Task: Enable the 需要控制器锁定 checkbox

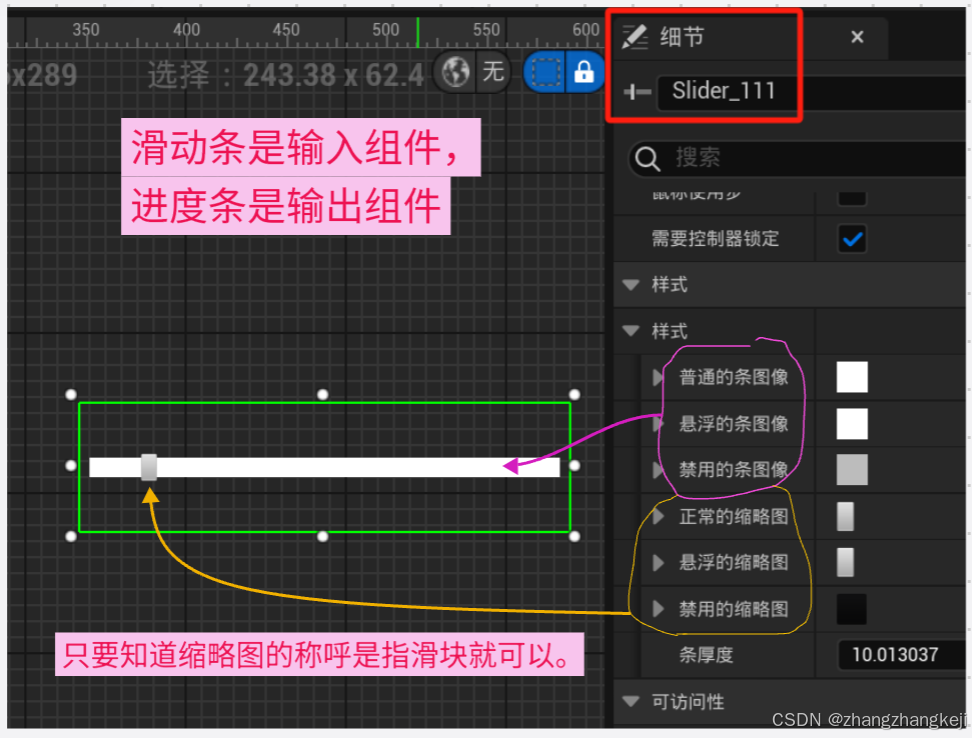Action: pyautogui.click(x=851, y=239)
